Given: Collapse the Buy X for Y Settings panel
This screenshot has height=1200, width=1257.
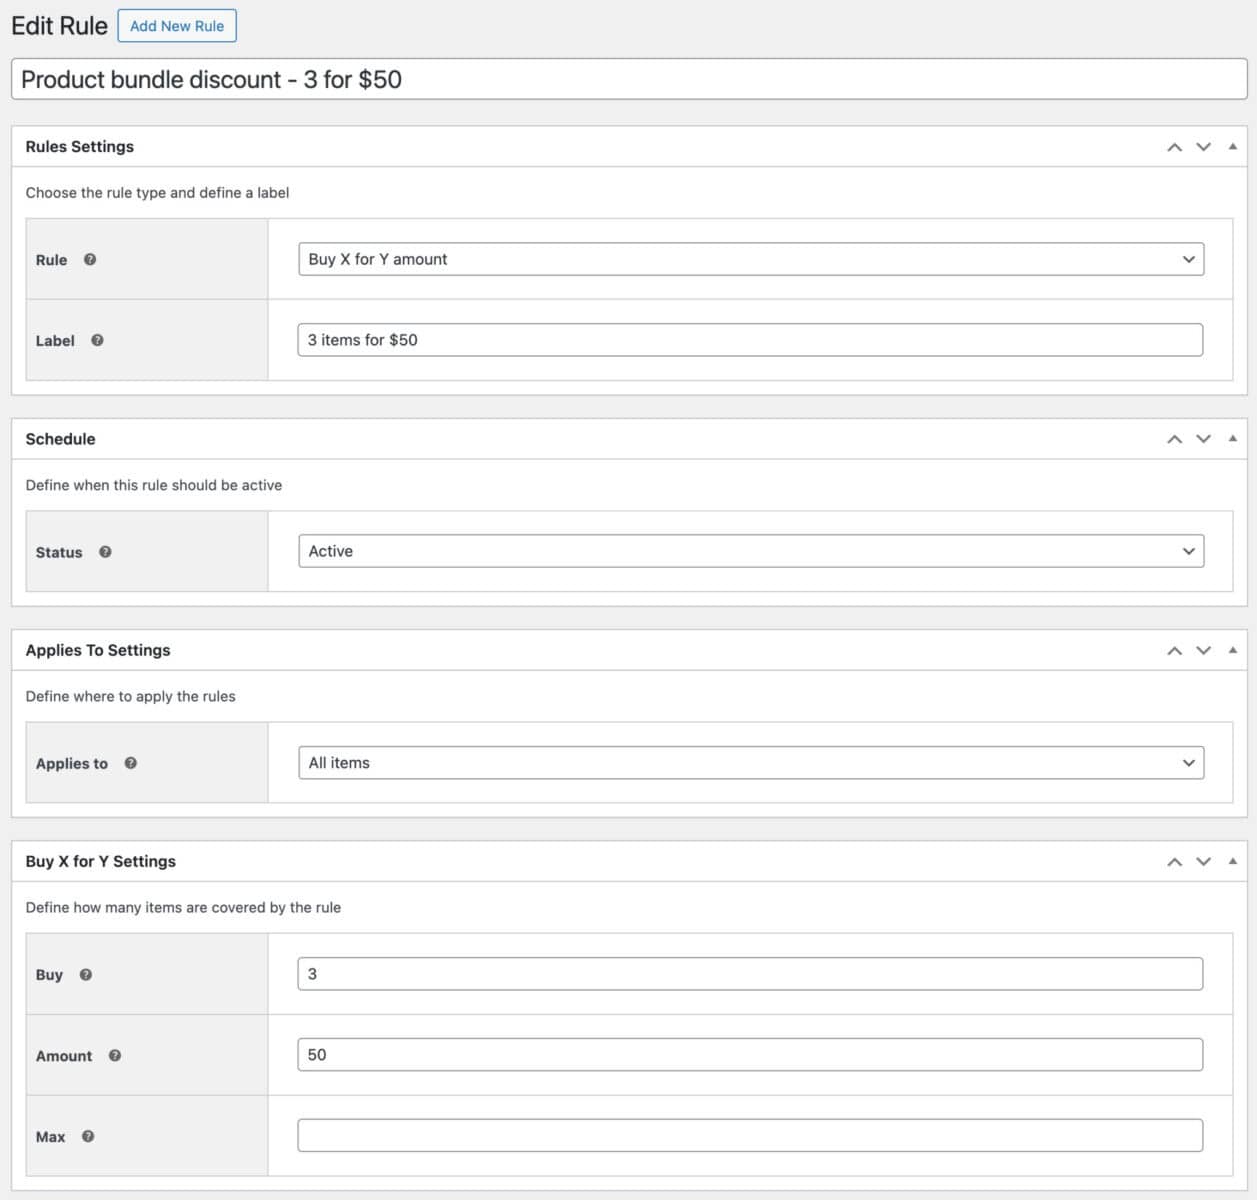Looking at the screenshot, I should pyautogui.click(x=1233, y=861).
